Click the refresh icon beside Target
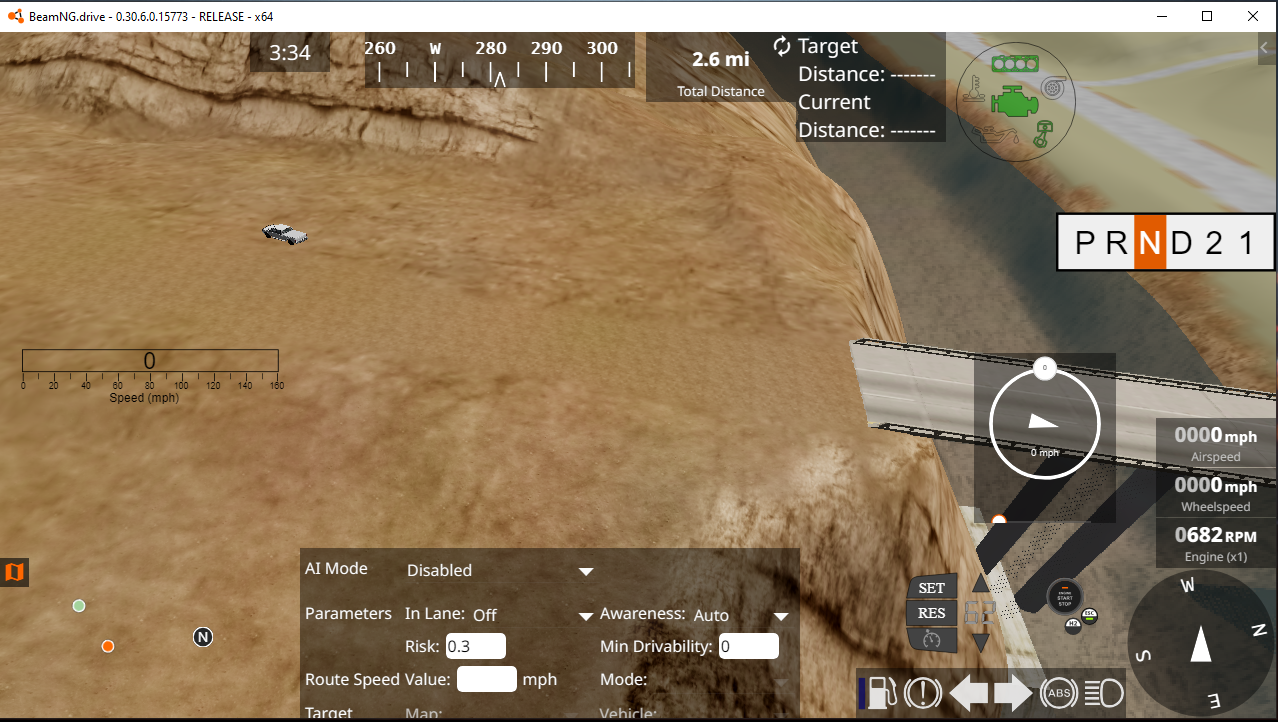This screenshot has height=722, width=1278. coord(782,46)
